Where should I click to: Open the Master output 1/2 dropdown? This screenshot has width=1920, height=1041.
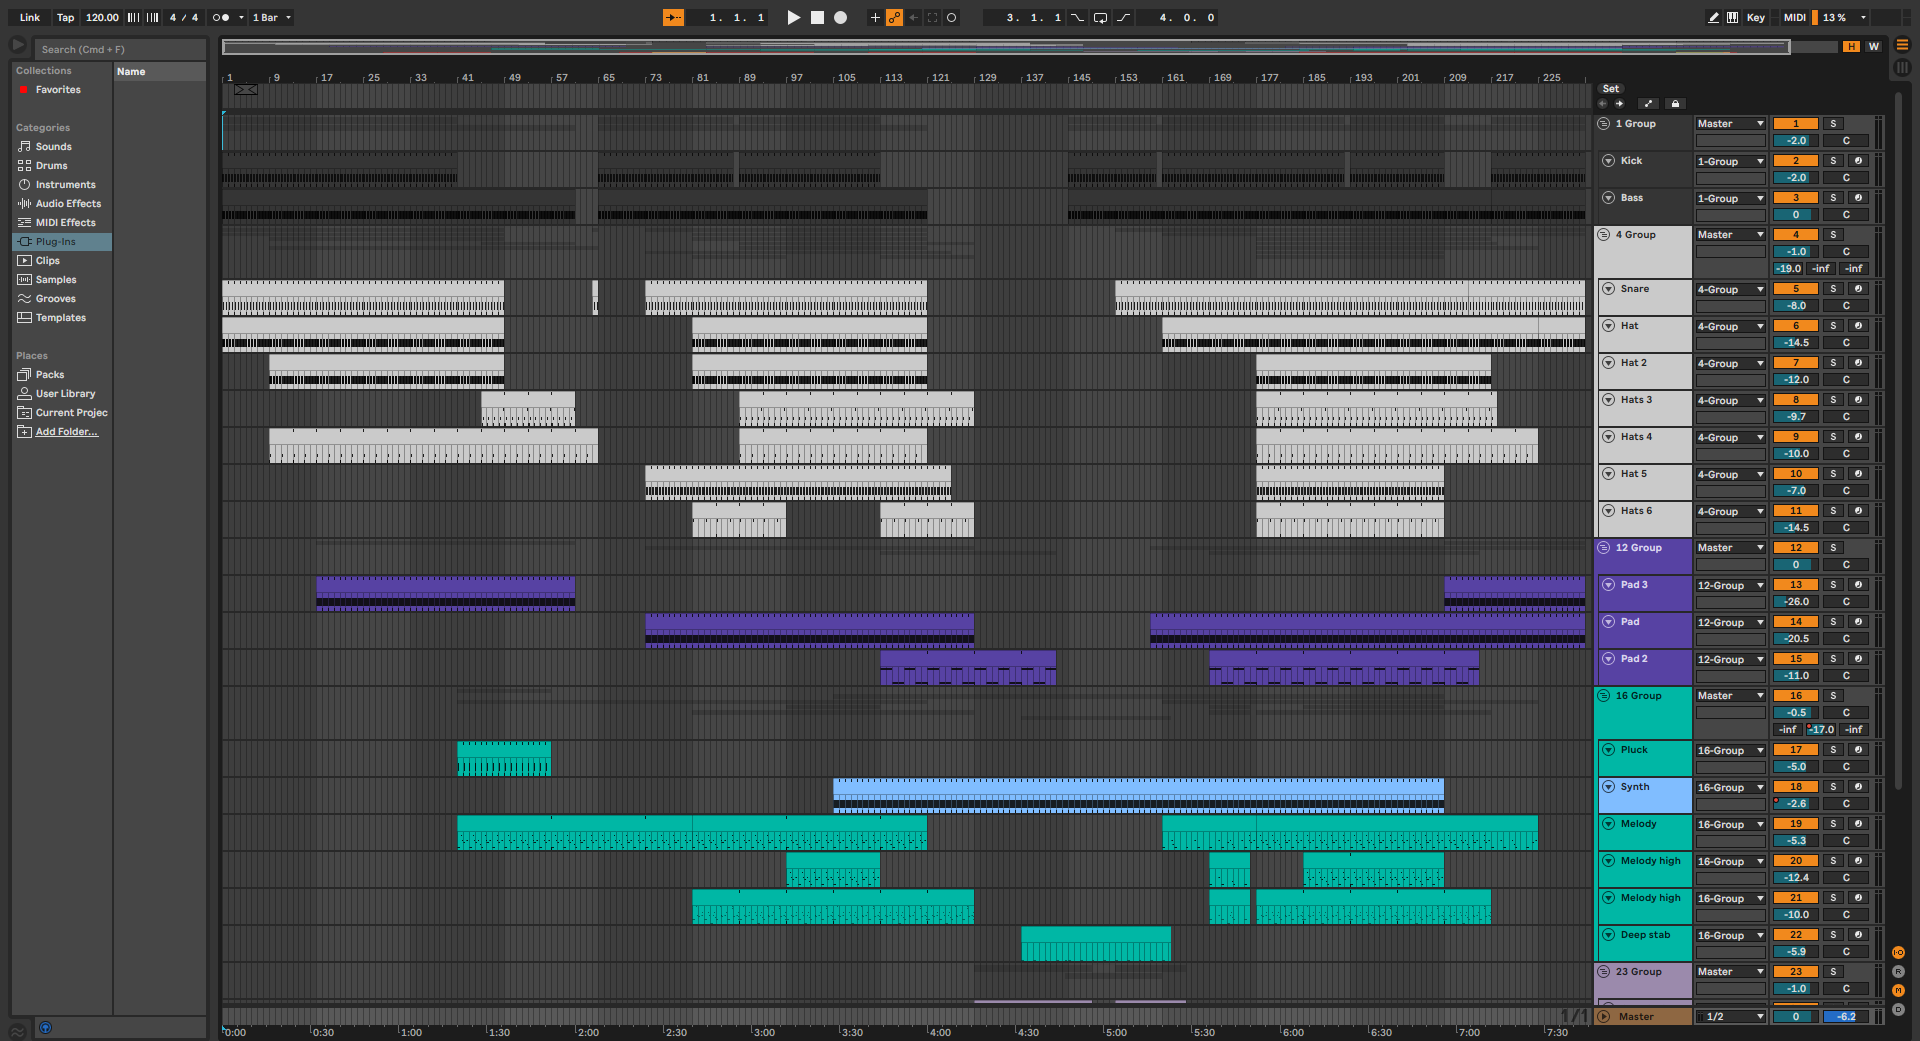click(x=1730, y=1017)
